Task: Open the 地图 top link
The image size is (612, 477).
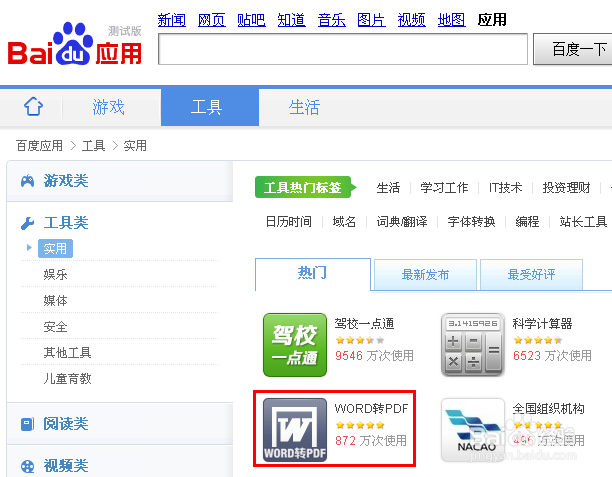Action: coord(451,20)
